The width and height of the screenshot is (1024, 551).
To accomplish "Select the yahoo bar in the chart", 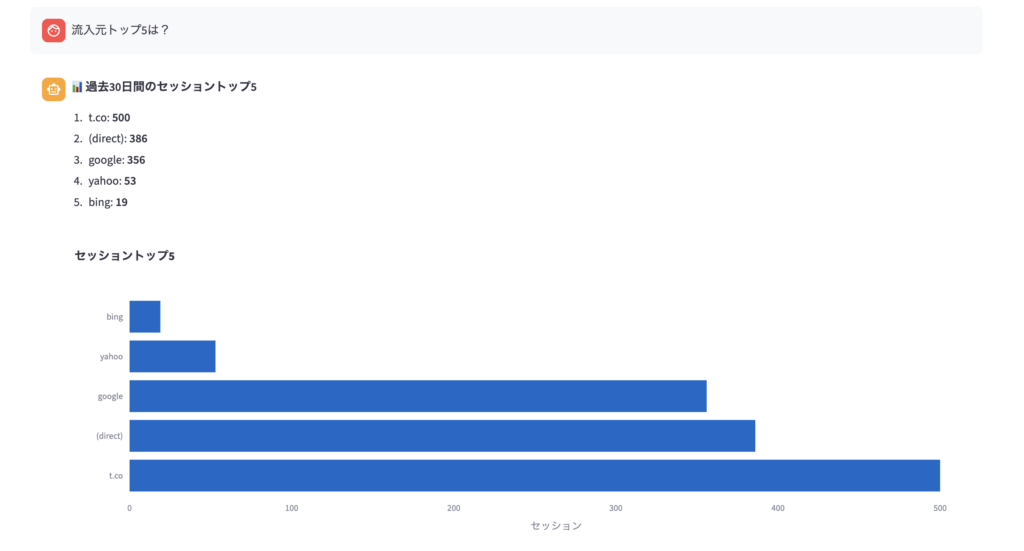I will point(172,356).
